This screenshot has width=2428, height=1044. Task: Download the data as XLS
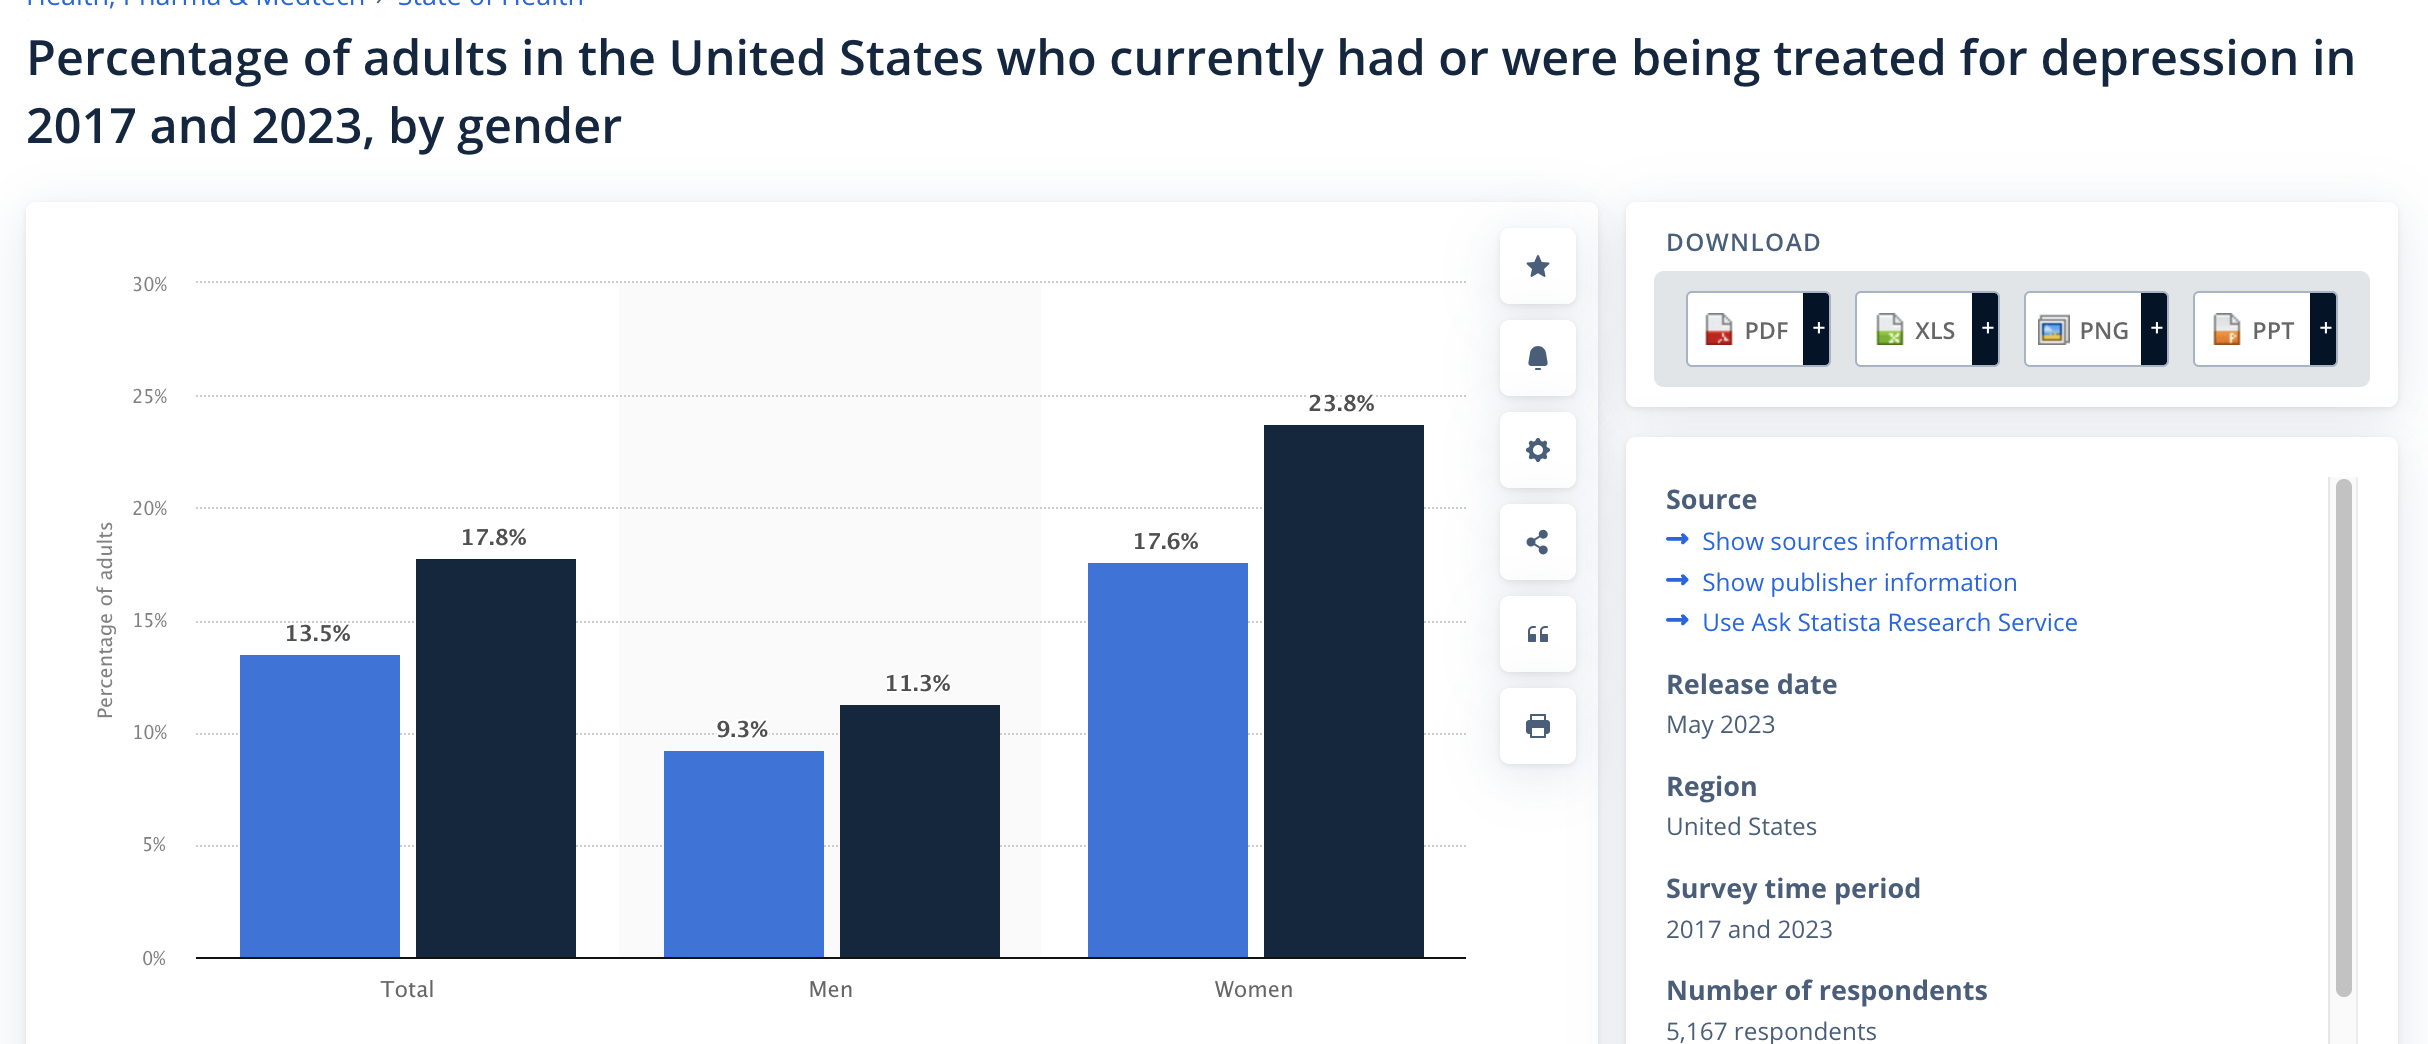tap(1915, 330)
